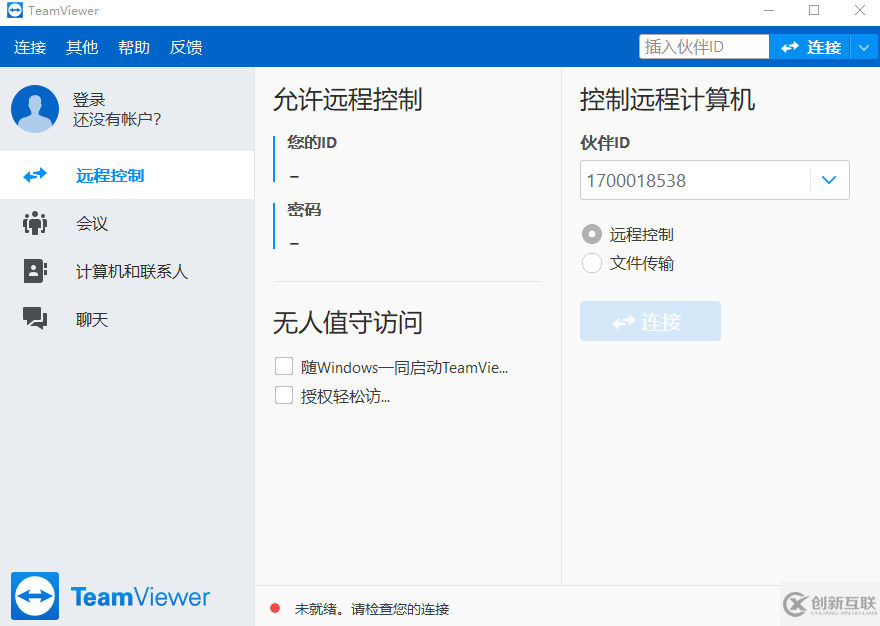
Task: Select the 远程控制 radio button
Action: [x=592, y=234]
